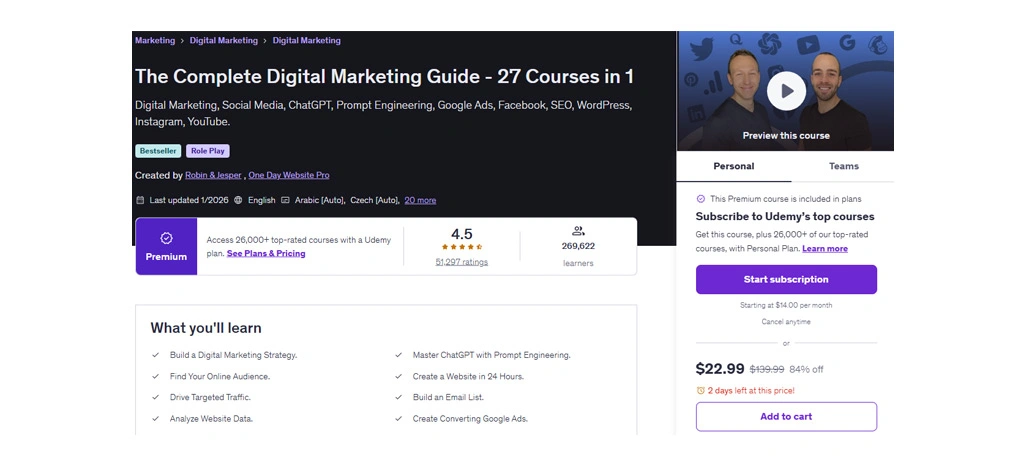Open instructor Robin & Jesper profile
Viewport: 1026px width, 466px height.
[213, 175]
